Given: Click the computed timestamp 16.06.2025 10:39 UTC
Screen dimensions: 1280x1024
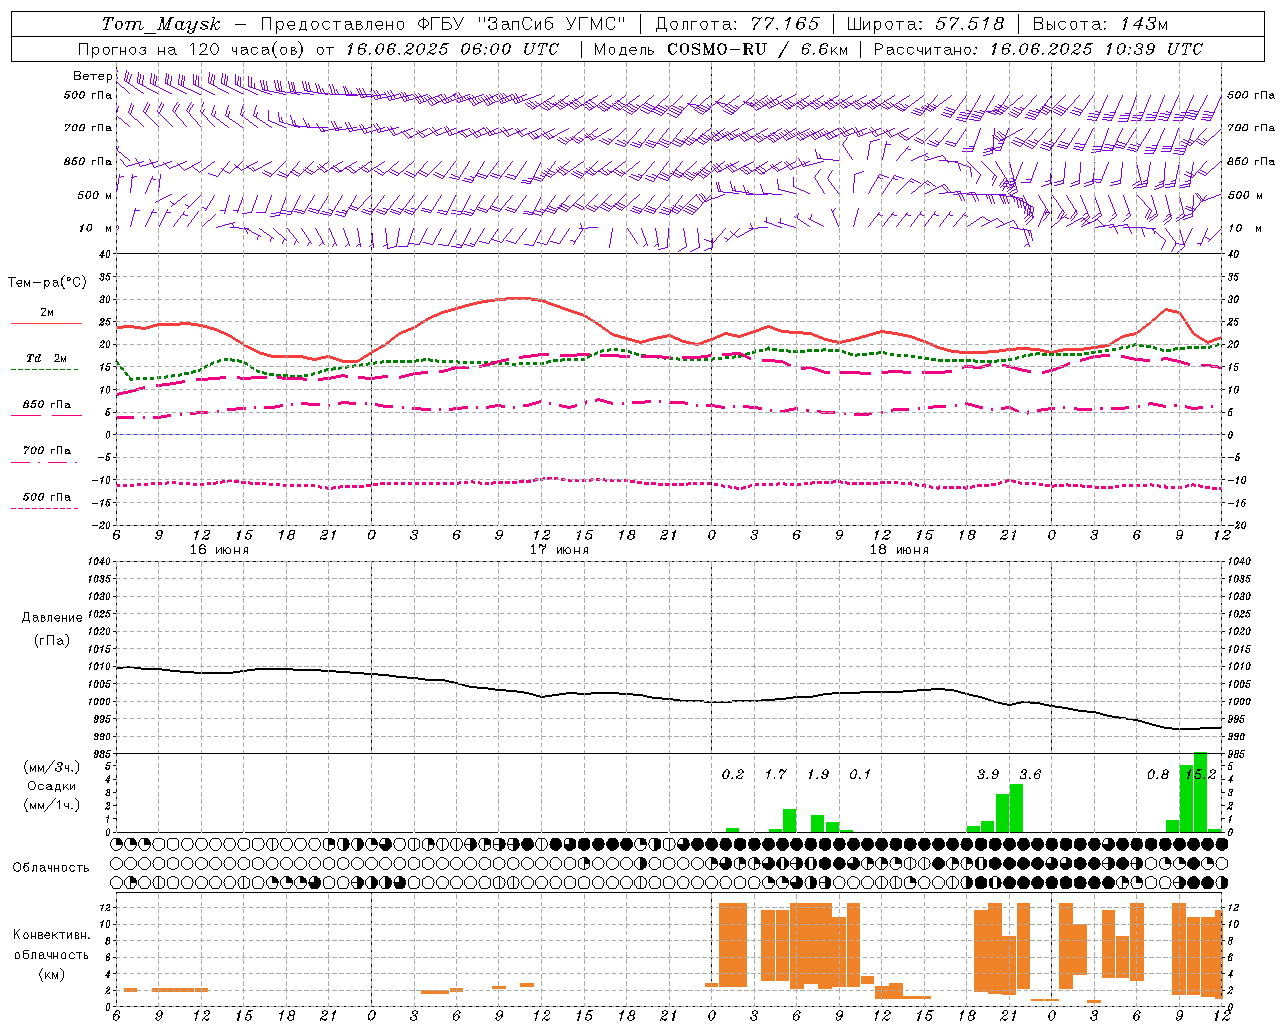Looking at the screenshot, I should pos(1096,49).
